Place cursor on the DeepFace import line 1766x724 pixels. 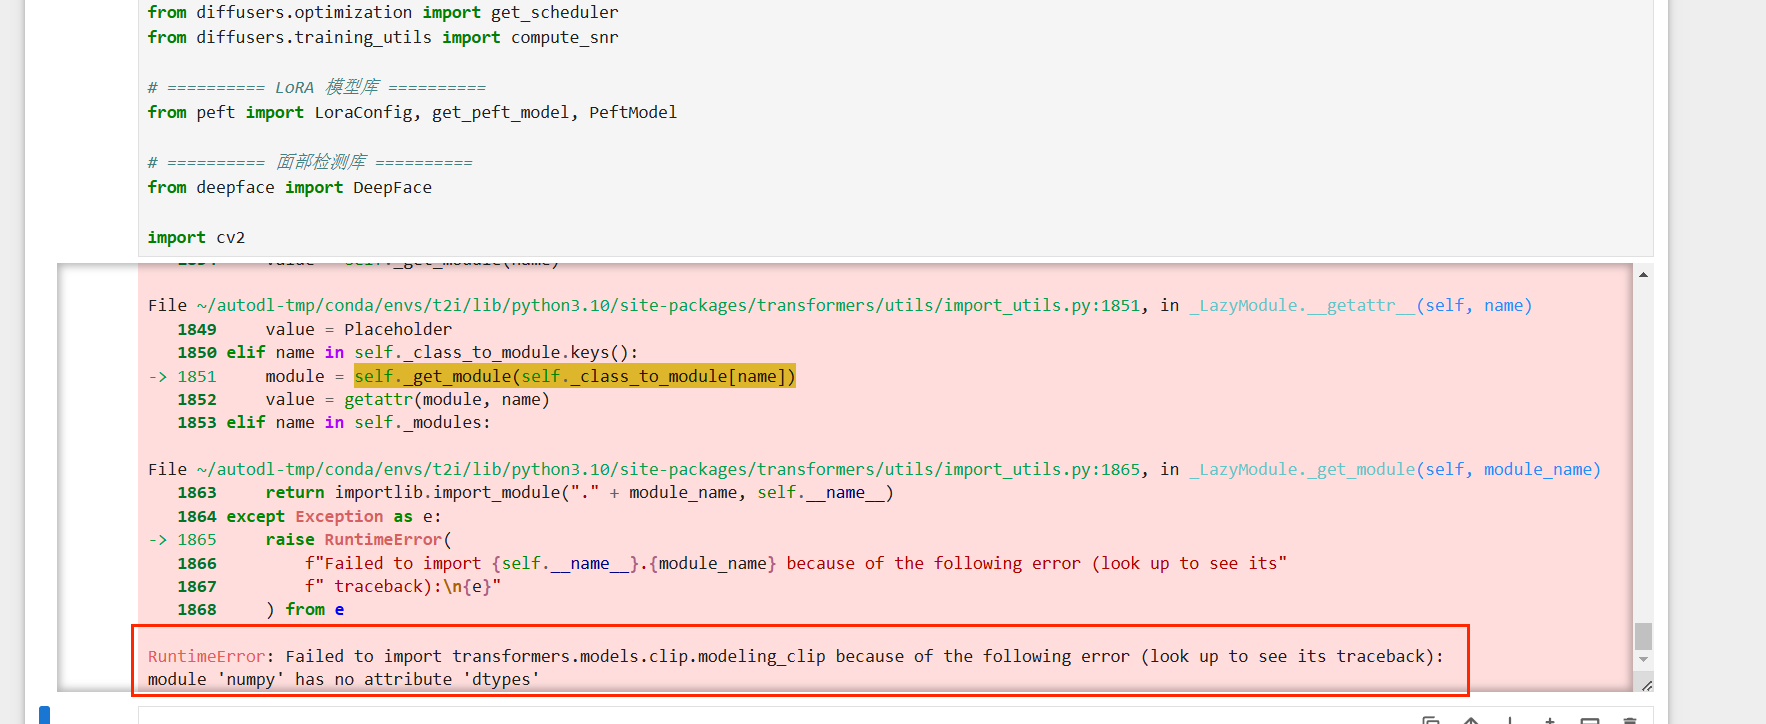290,188
